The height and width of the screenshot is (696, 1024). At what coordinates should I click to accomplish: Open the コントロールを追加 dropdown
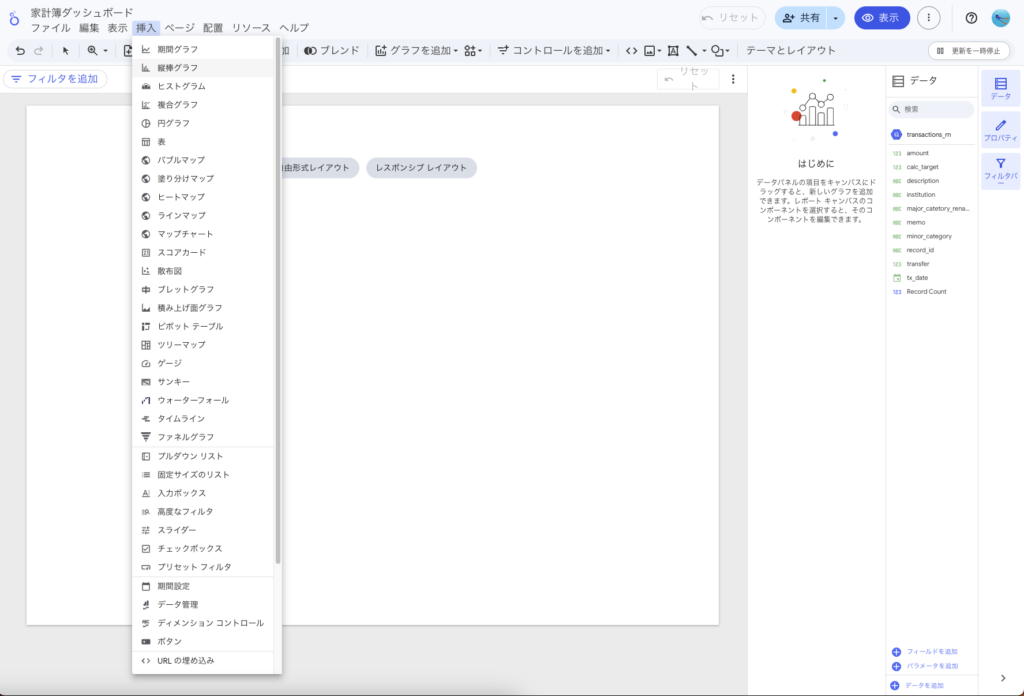554,50
